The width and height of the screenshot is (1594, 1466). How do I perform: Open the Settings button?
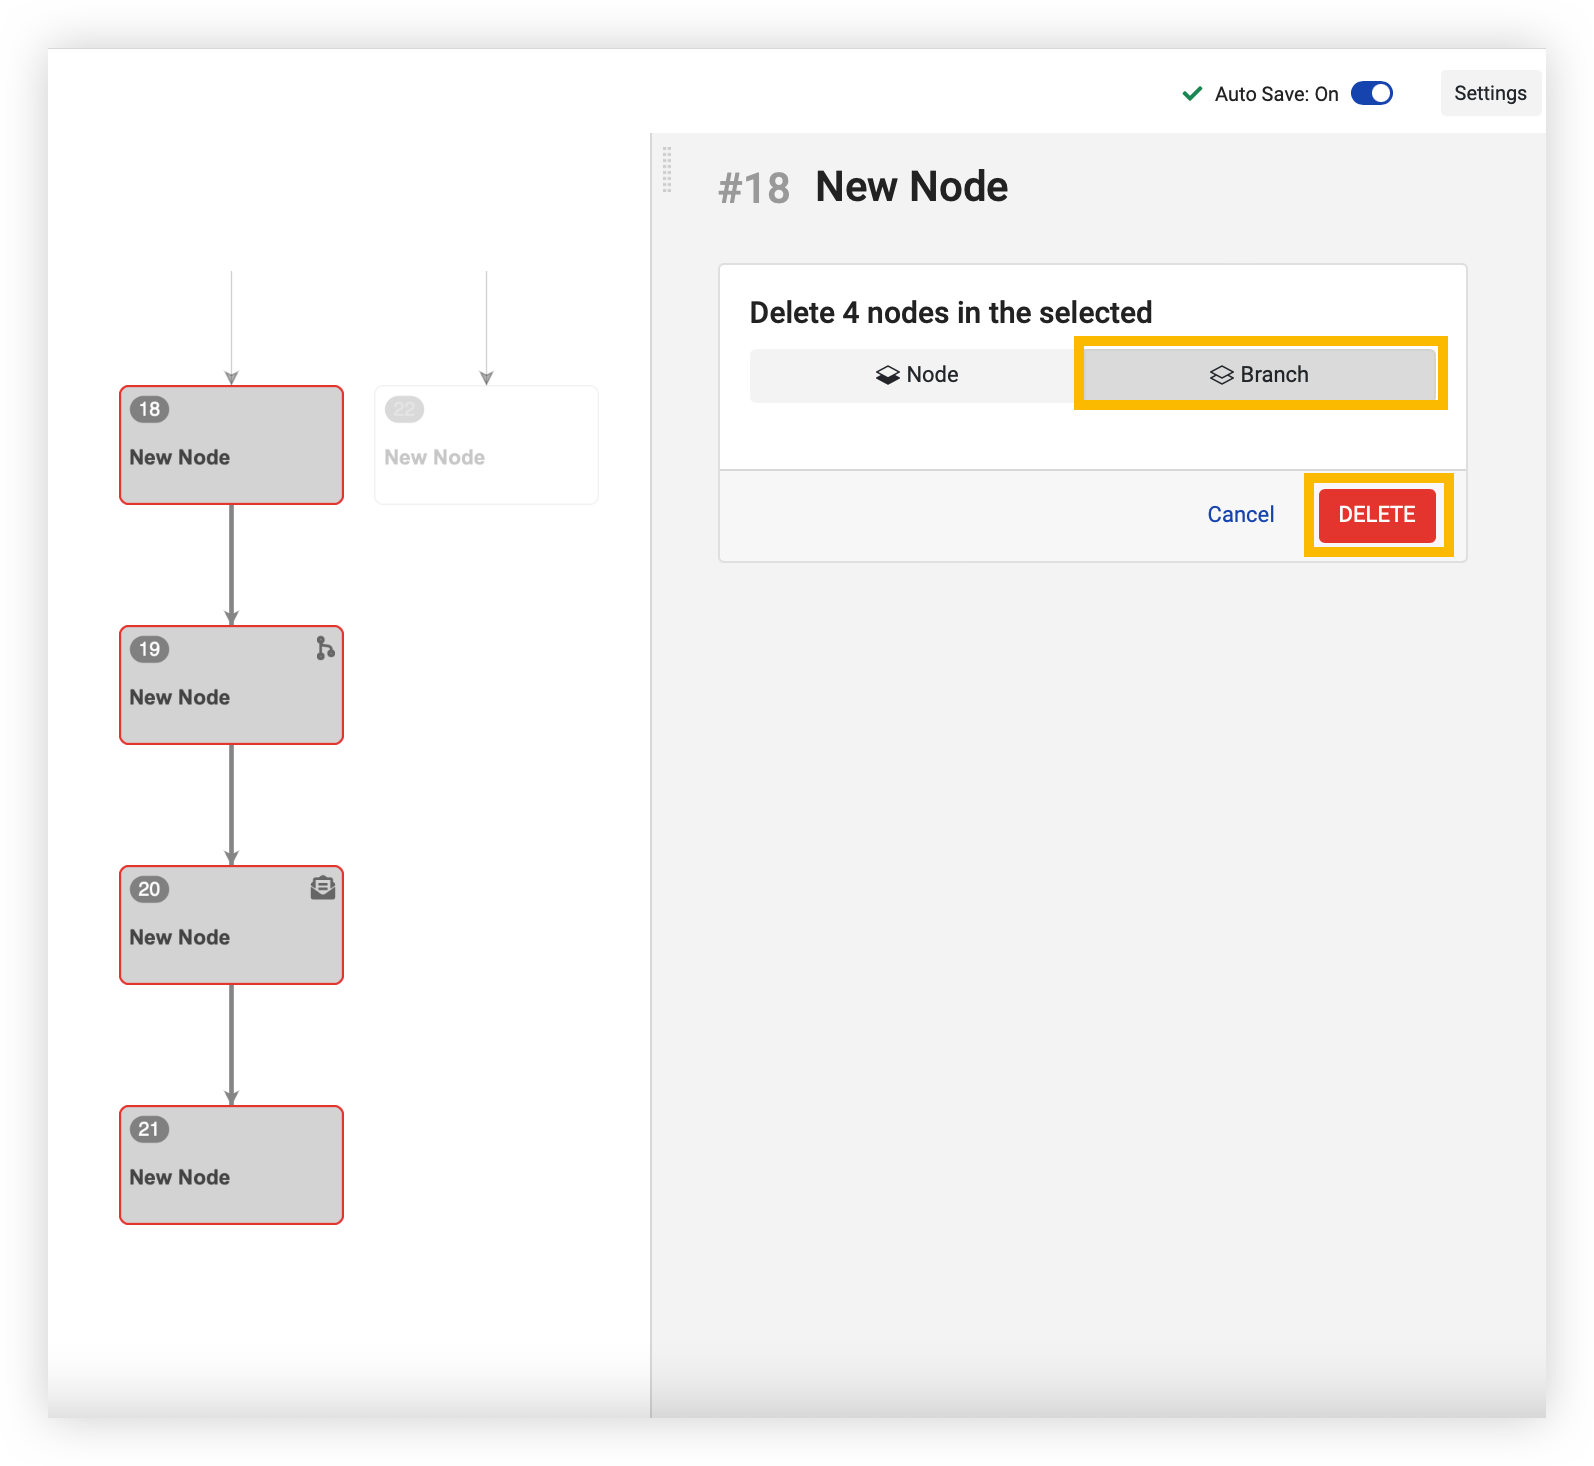click(x=1489, y=93)
